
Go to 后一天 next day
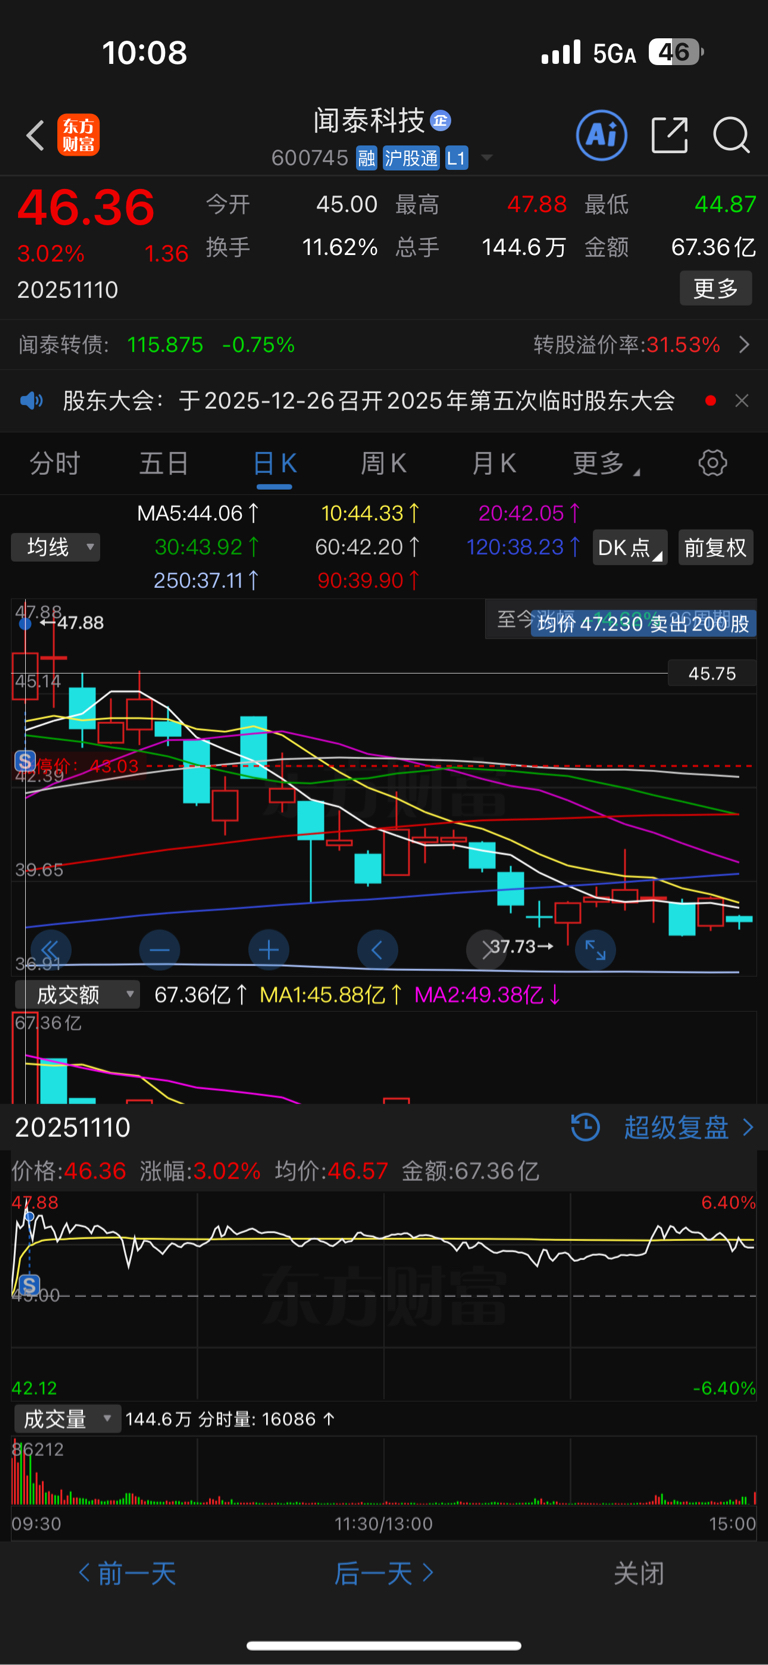tap(384, 1573)
